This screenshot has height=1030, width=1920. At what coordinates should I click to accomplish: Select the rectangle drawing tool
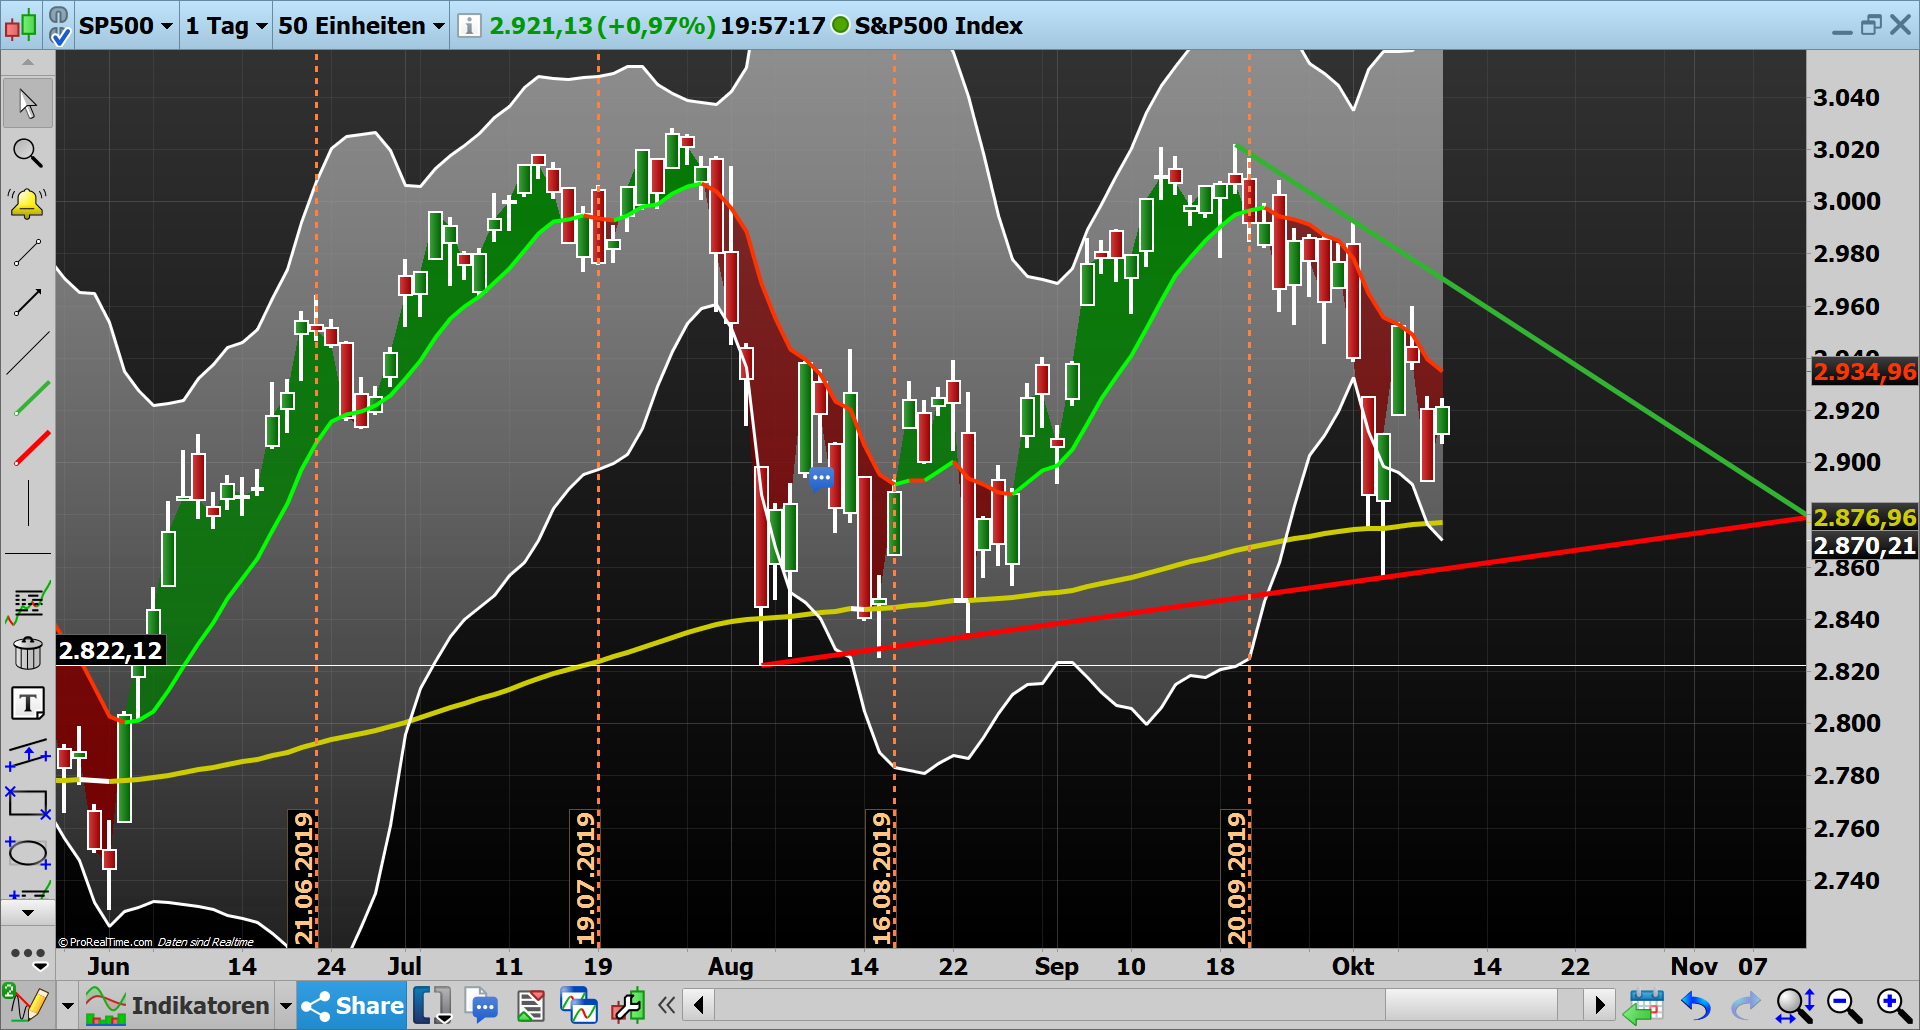28,803
